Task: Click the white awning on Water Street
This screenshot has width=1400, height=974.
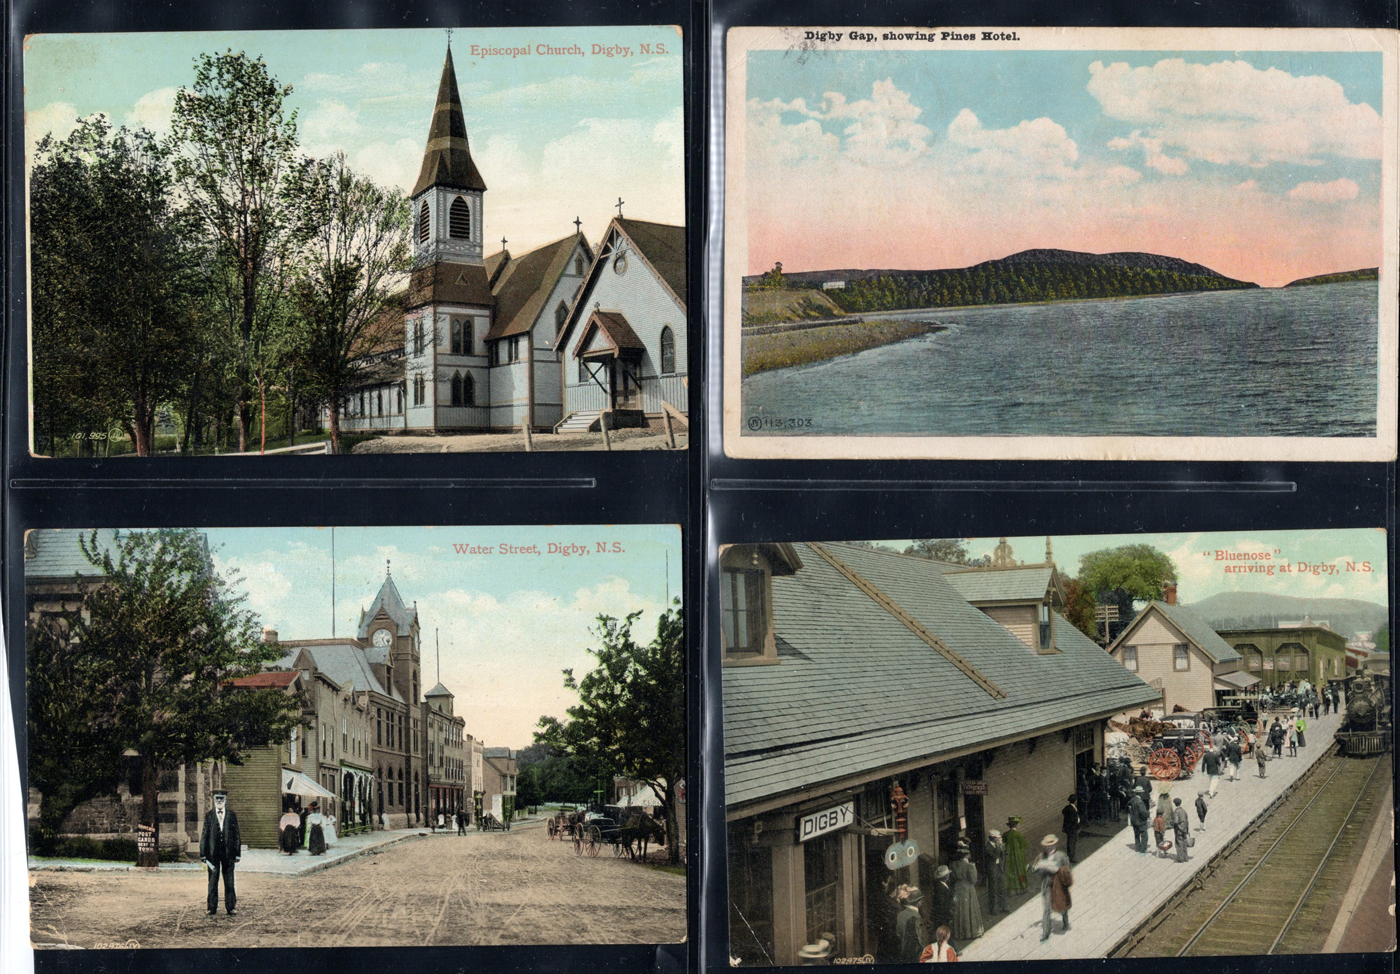Action: (306, 785)
